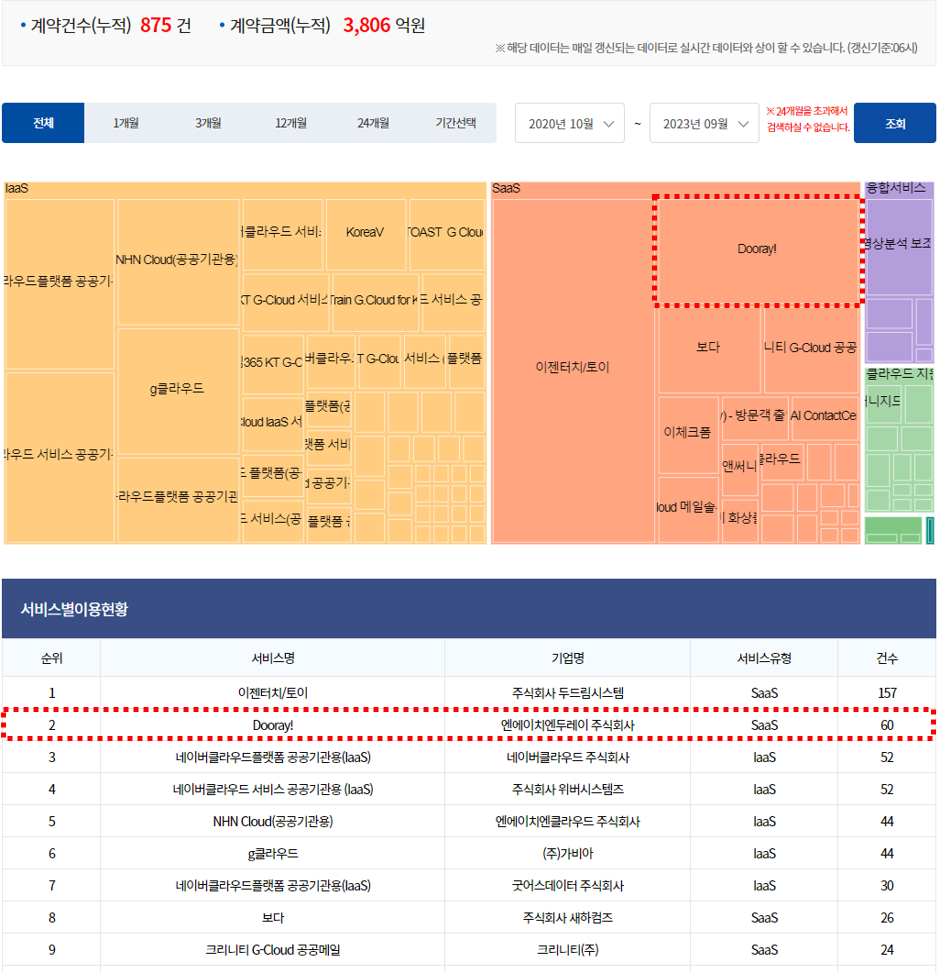The image size is (940, 973).
Task: Click 이젠터치/토이 in the service table
Action: 273,693
